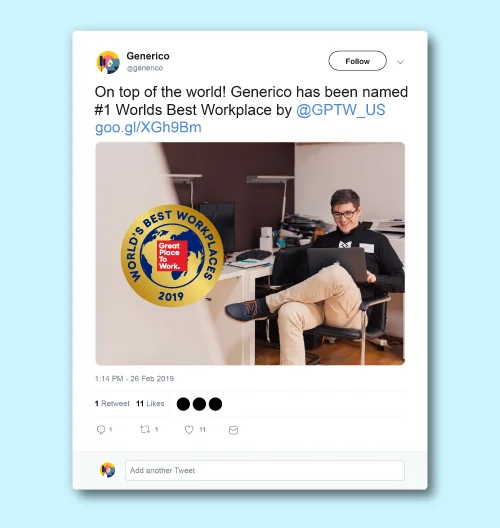Like the tweet with the heart icon
This screenshot has width=500, height=528.
point(189,430)
